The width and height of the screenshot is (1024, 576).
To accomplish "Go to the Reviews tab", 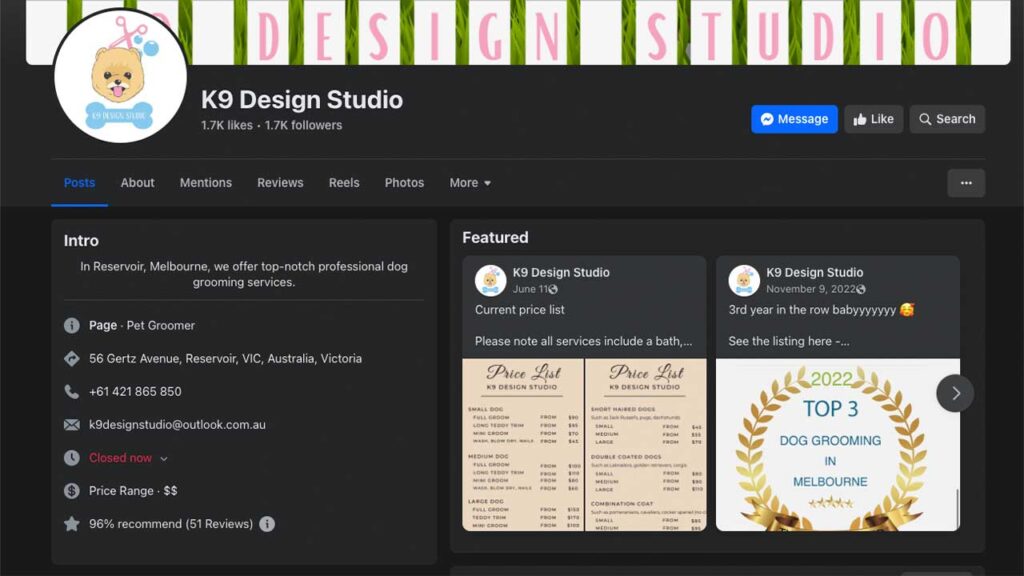I will click(280, 183).
